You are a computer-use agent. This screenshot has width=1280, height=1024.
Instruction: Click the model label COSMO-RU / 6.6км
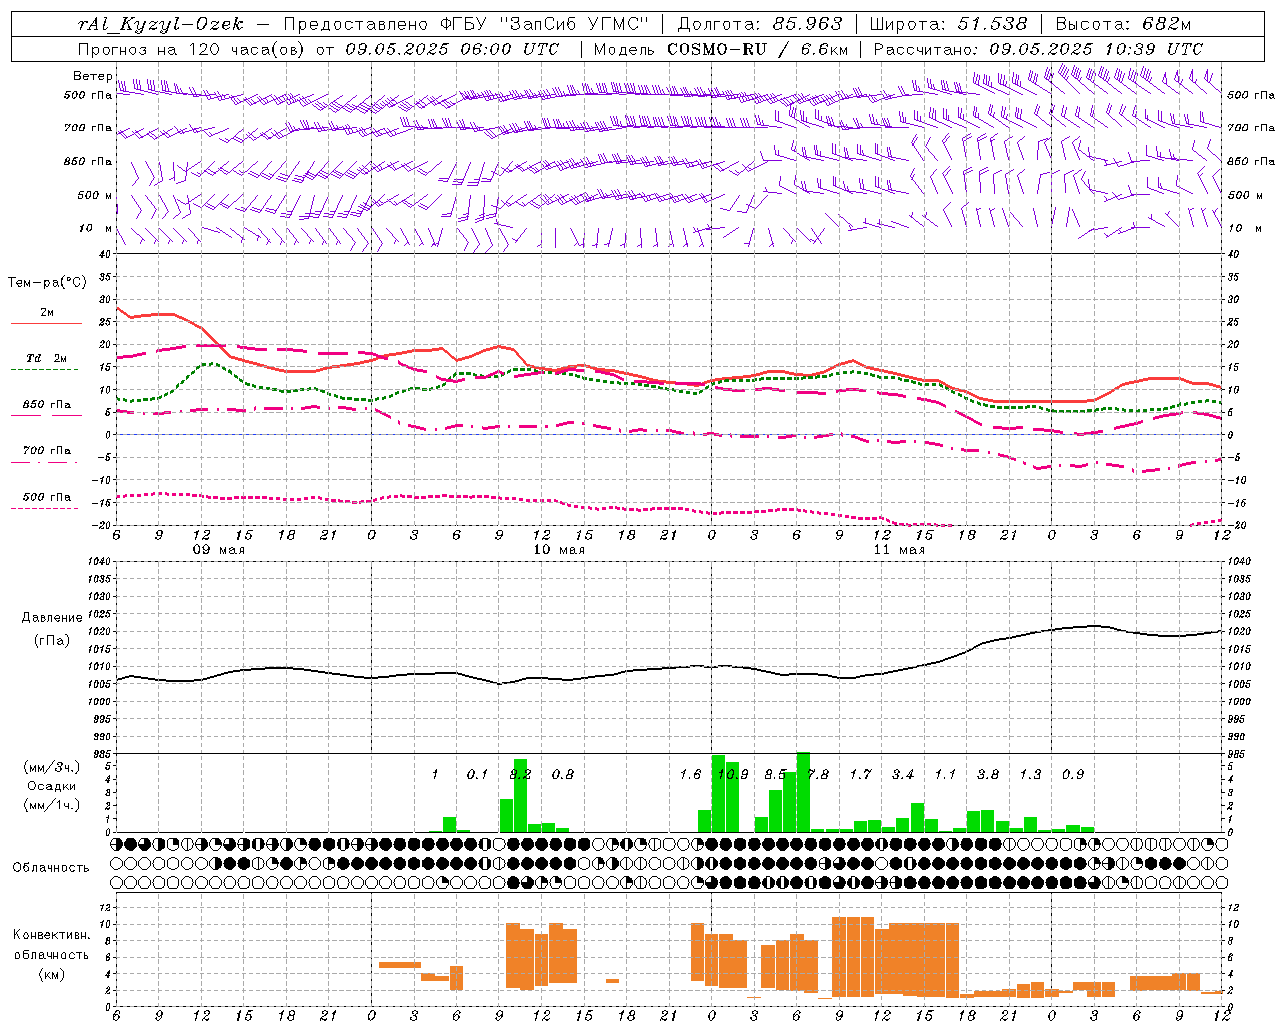click(758, 49)
